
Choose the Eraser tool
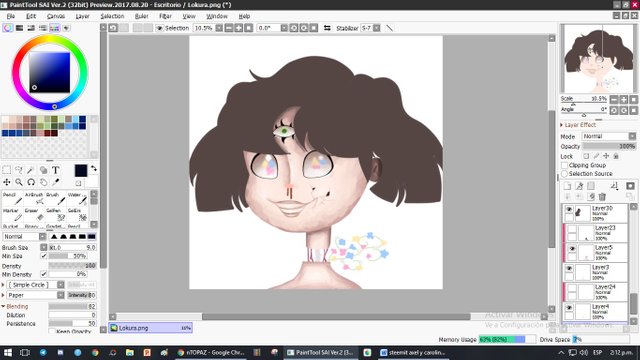pos(34,215)
